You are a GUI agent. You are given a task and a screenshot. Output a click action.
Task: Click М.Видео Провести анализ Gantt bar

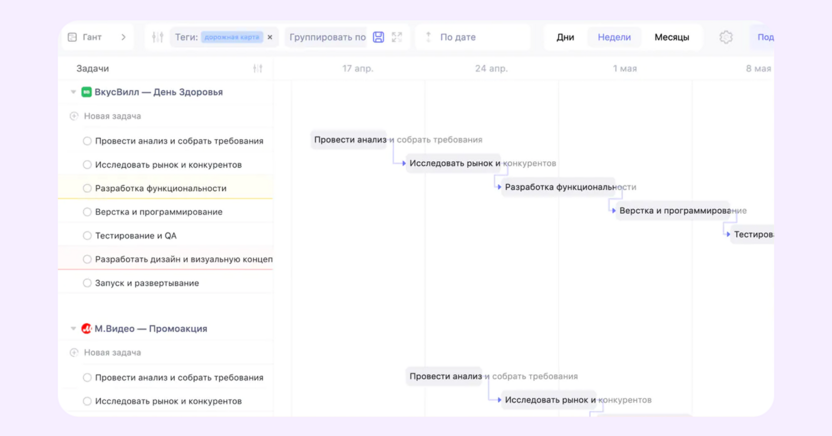click(x=444, y=377)
